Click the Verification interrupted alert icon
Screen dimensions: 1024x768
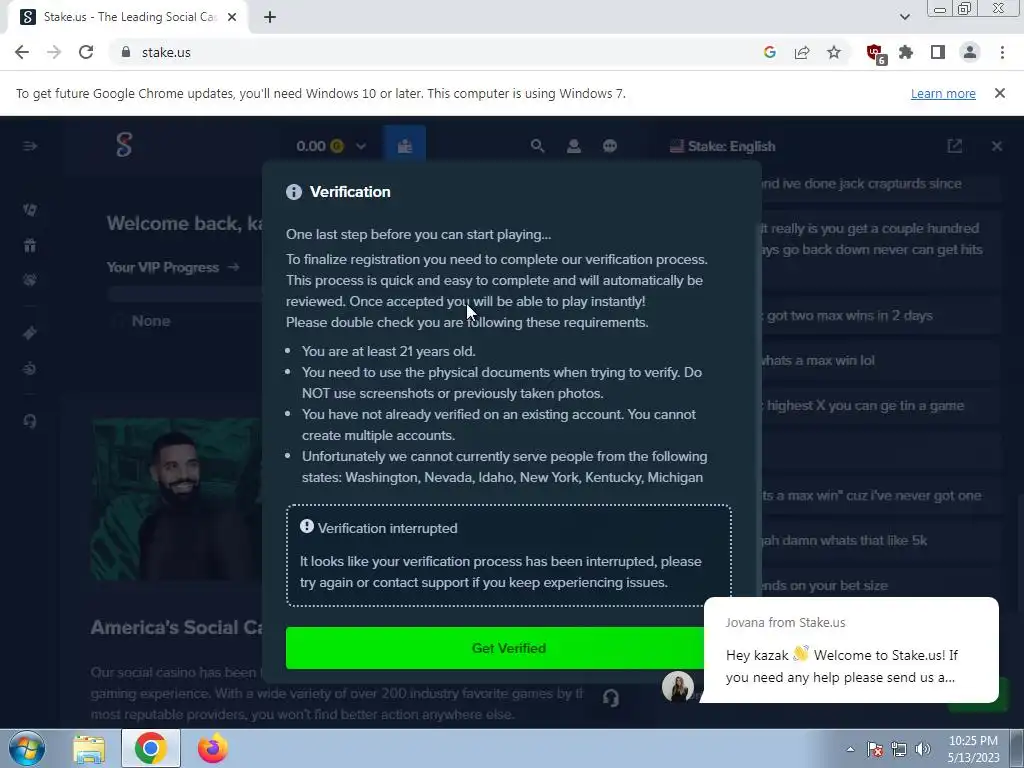coord(307,526)
